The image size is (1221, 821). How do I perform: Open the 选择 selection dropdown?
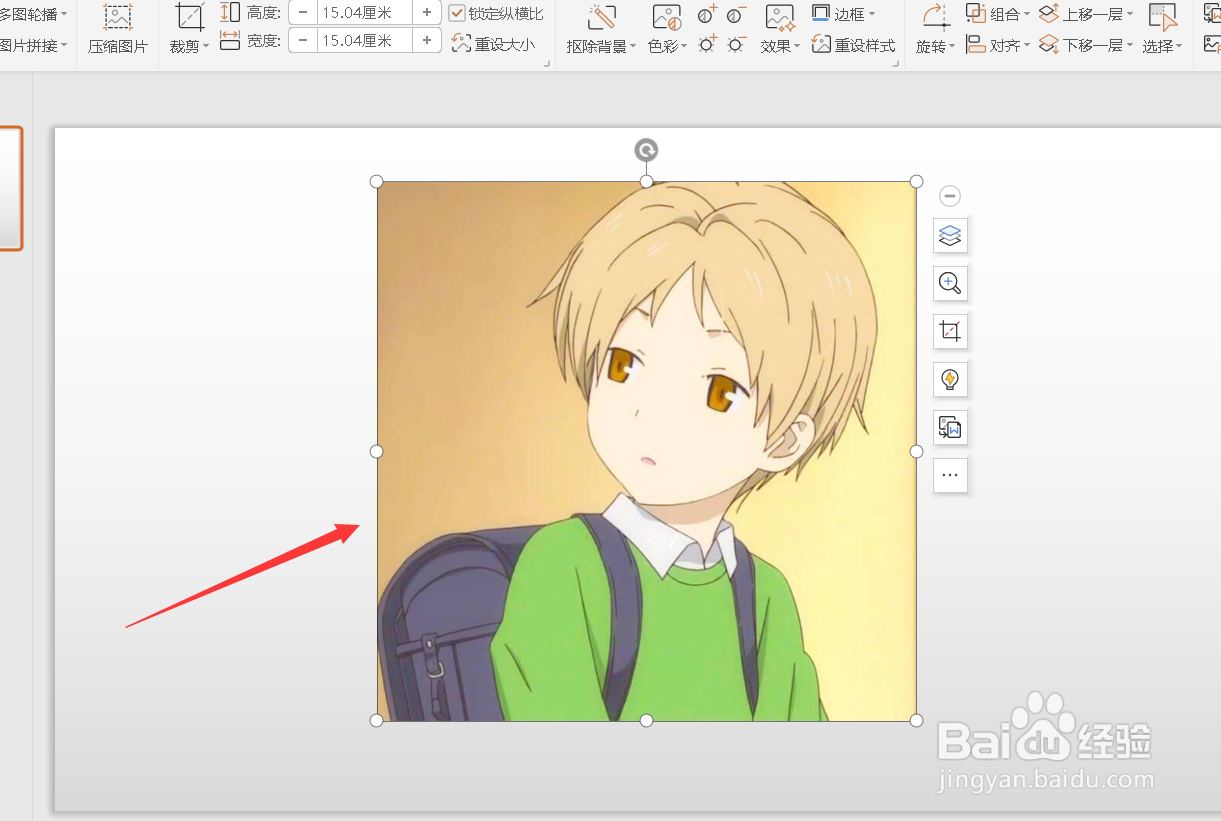pos(1163,29)
